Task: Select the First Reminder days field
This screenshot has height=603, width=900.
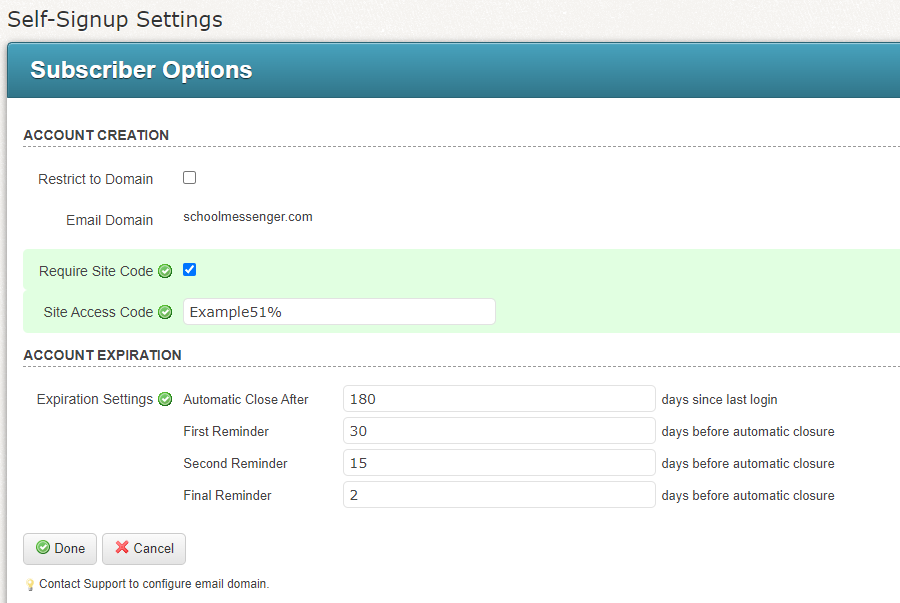Action: (x=499, y=431)
